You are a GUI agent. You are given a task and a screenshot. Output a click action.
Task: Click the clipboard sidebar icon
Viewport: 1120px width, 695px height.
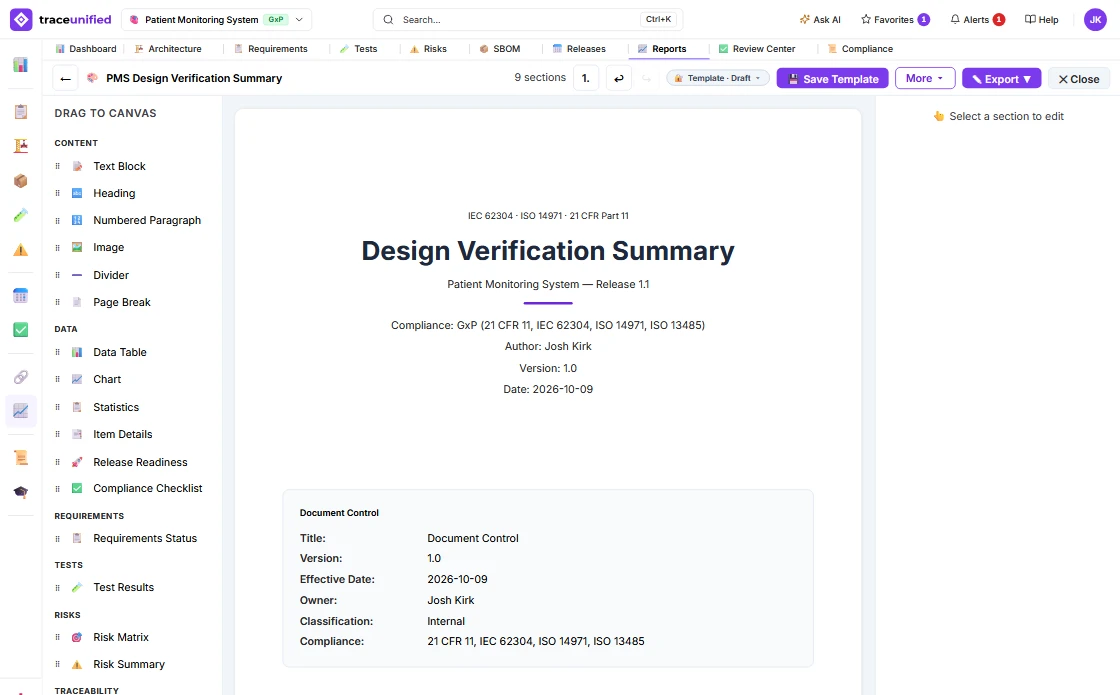(21, 111)
